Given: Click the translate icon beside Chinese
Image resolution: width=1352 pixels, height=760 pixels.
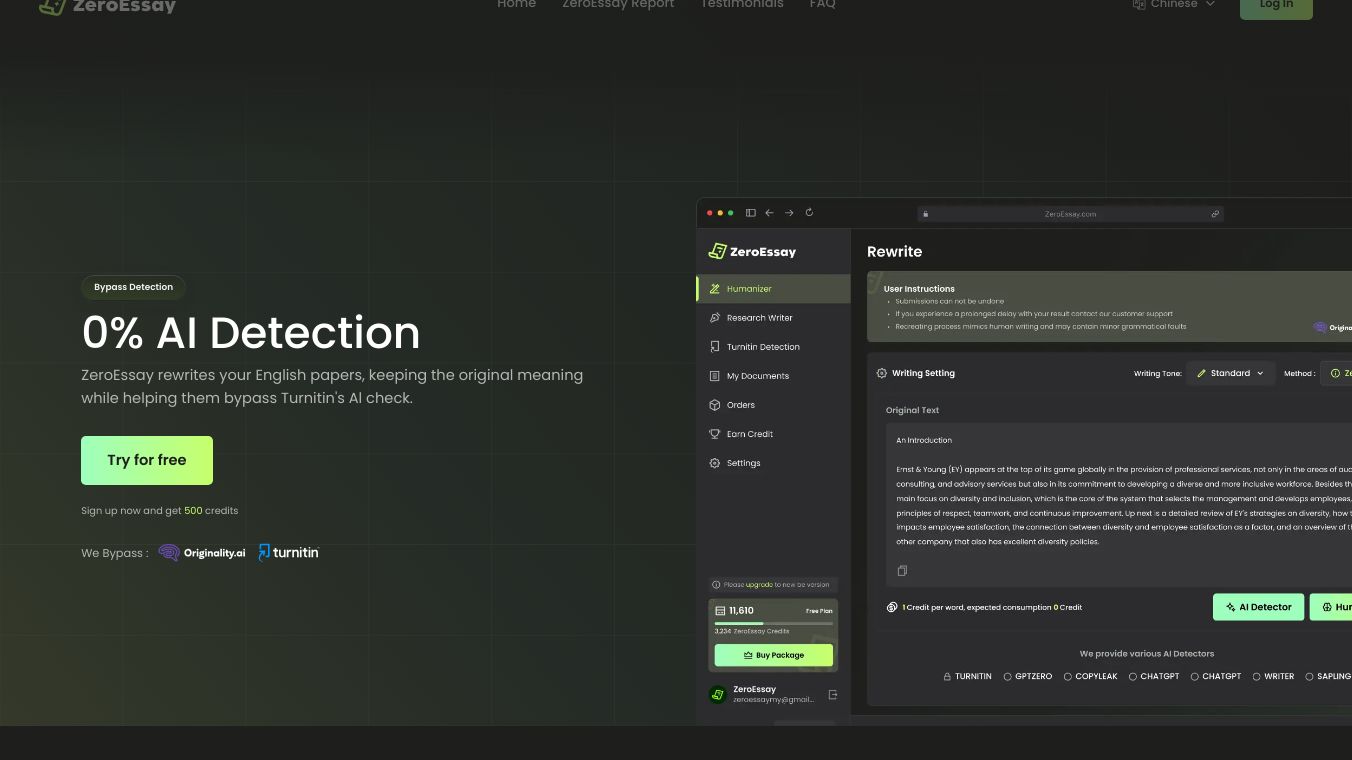Looking at the screenshot, I should coord(1139,4).
